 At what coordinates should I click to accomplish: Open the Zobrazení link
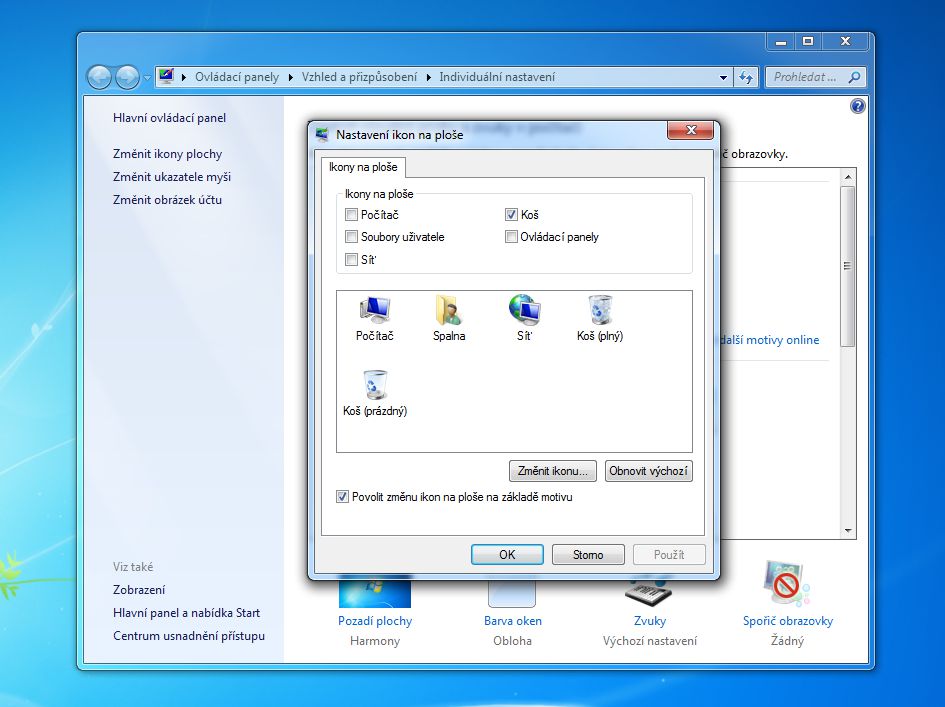coord(139,590)
